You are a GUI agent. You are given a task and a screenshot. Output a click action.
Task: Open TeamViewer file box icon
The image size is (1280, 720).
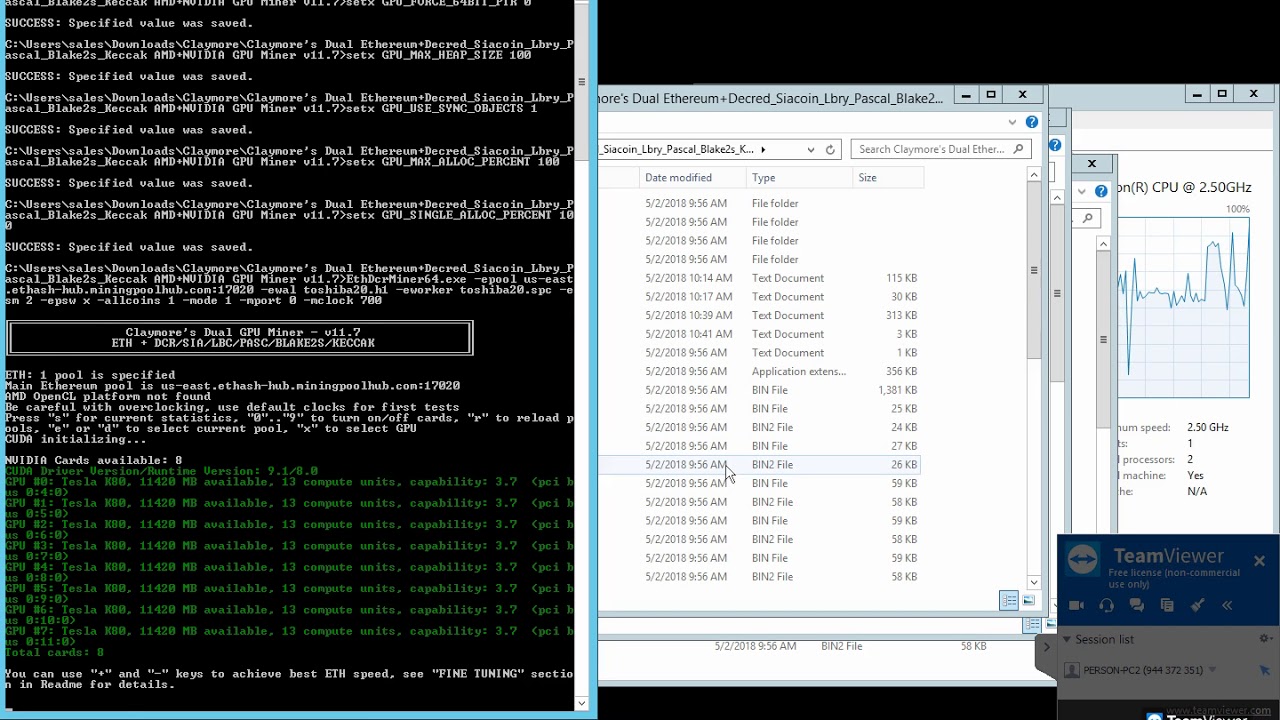coord(1167,605)
